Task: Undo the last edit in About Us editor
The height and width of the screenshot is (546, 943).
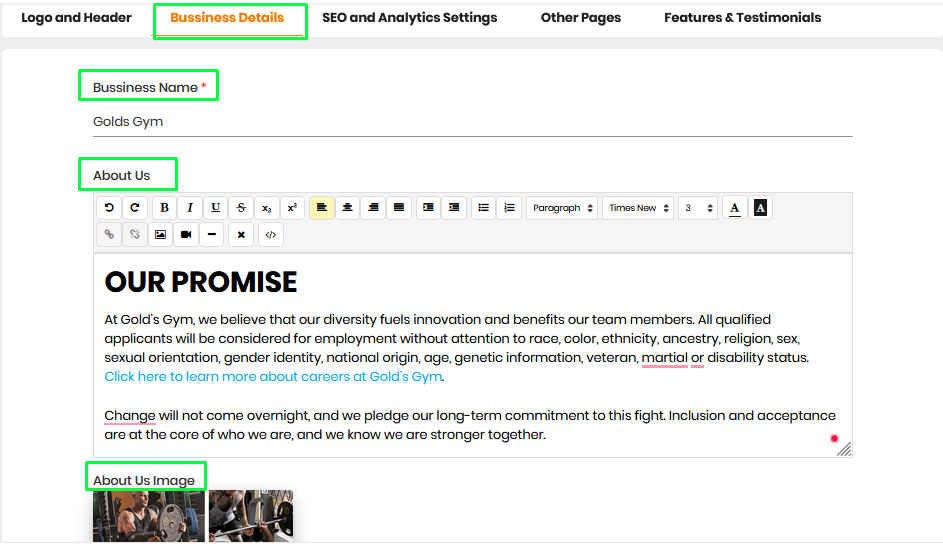Action: tap(109, 208)
